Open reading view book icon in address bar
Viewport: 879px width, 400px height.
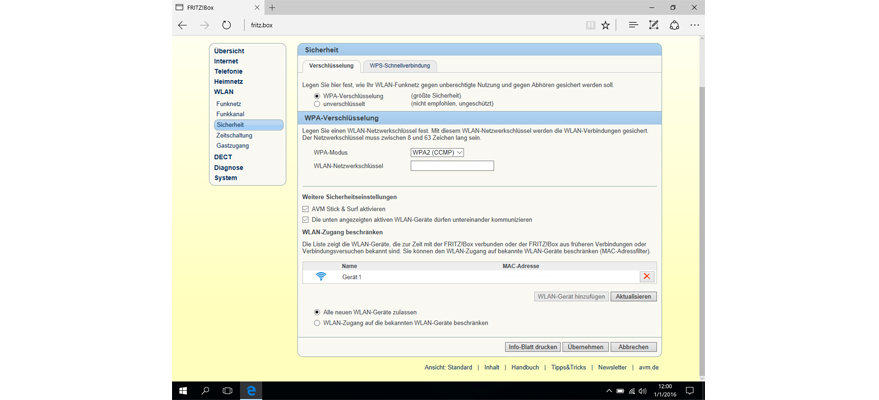click(x=591, y=25)
